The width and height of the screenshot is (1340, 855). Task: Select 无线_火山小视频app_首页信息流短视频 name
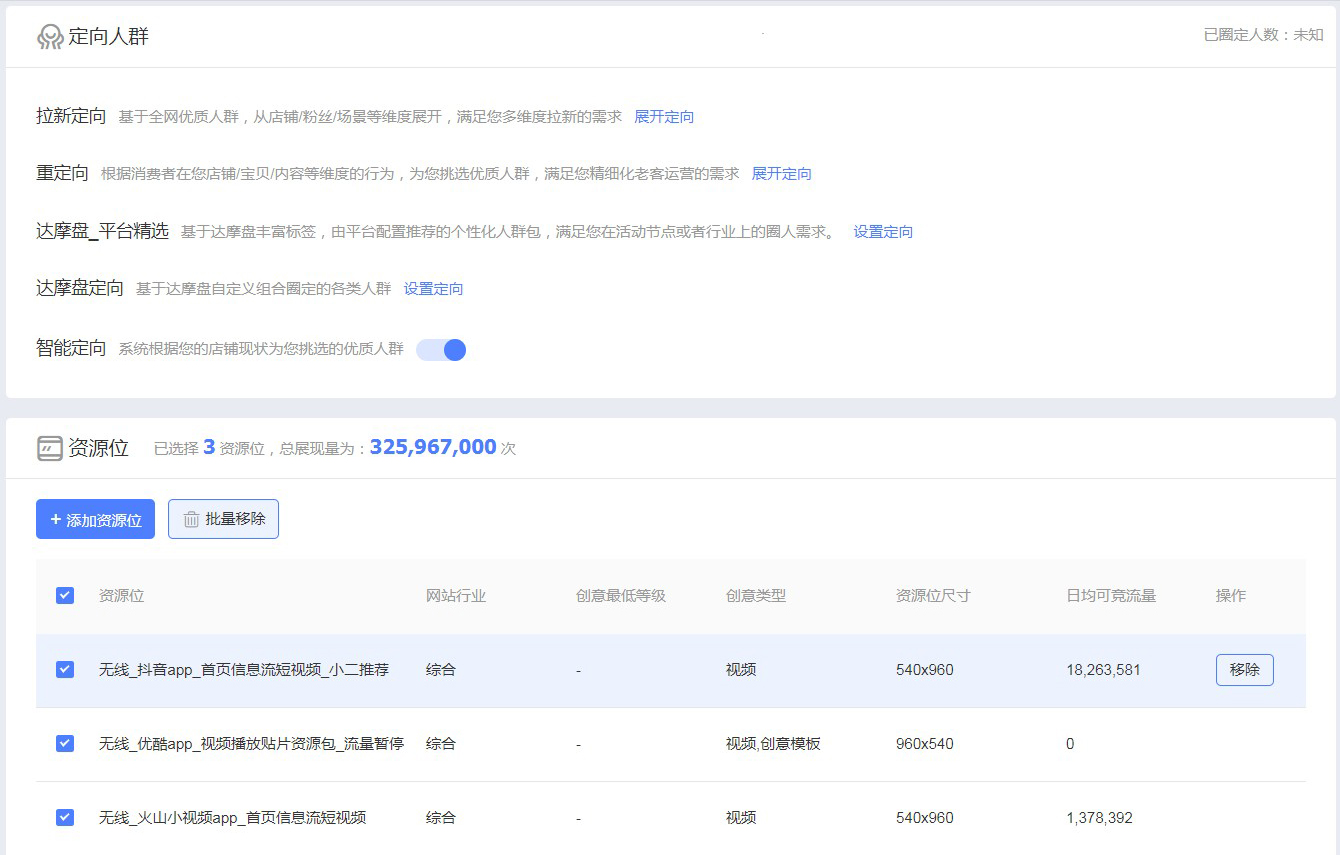pos(232,817)
